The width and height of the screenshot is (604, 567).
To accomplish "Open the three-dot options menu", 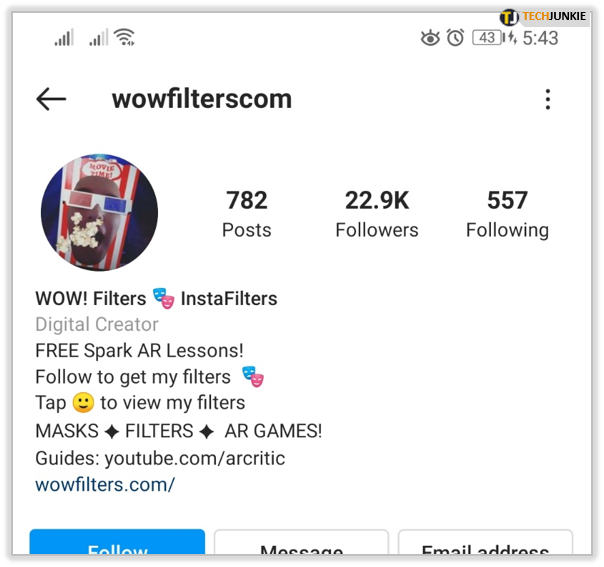I will pyautogui.click(x=547, y=99).
